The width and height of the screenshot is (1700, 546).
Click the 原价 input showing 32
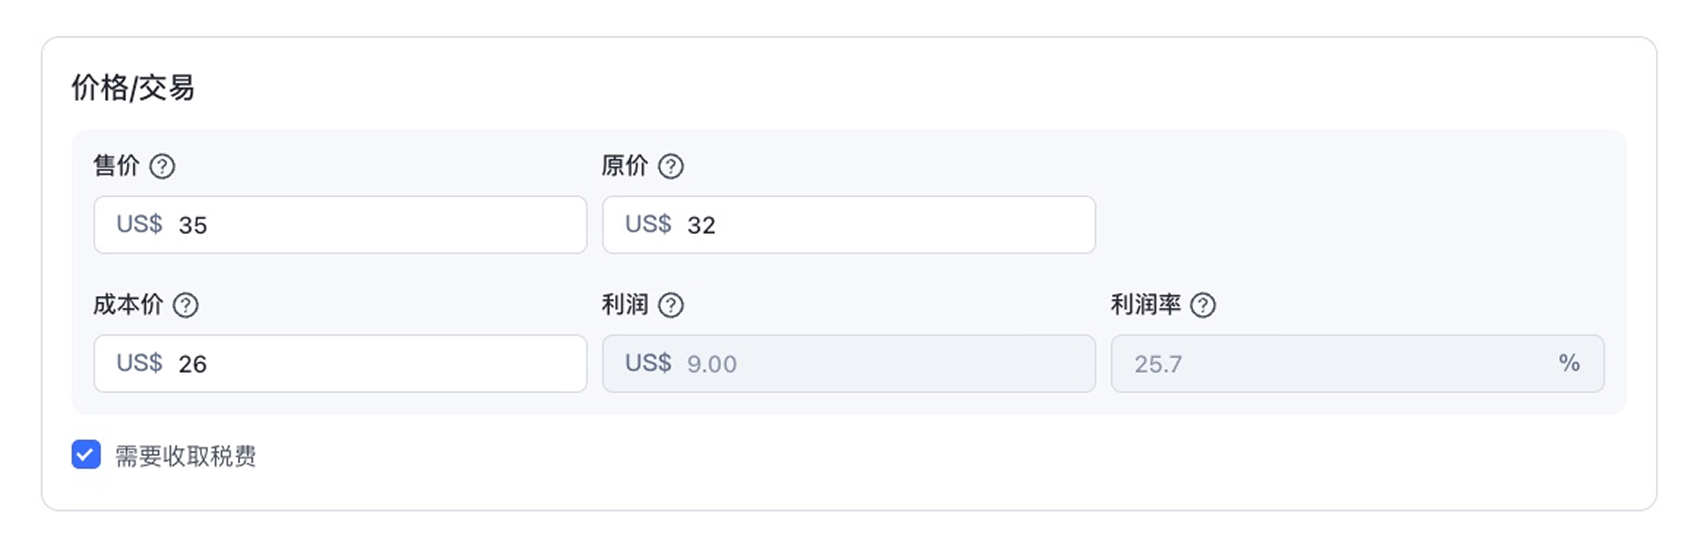pyautogui.click(x=880, y=225)
